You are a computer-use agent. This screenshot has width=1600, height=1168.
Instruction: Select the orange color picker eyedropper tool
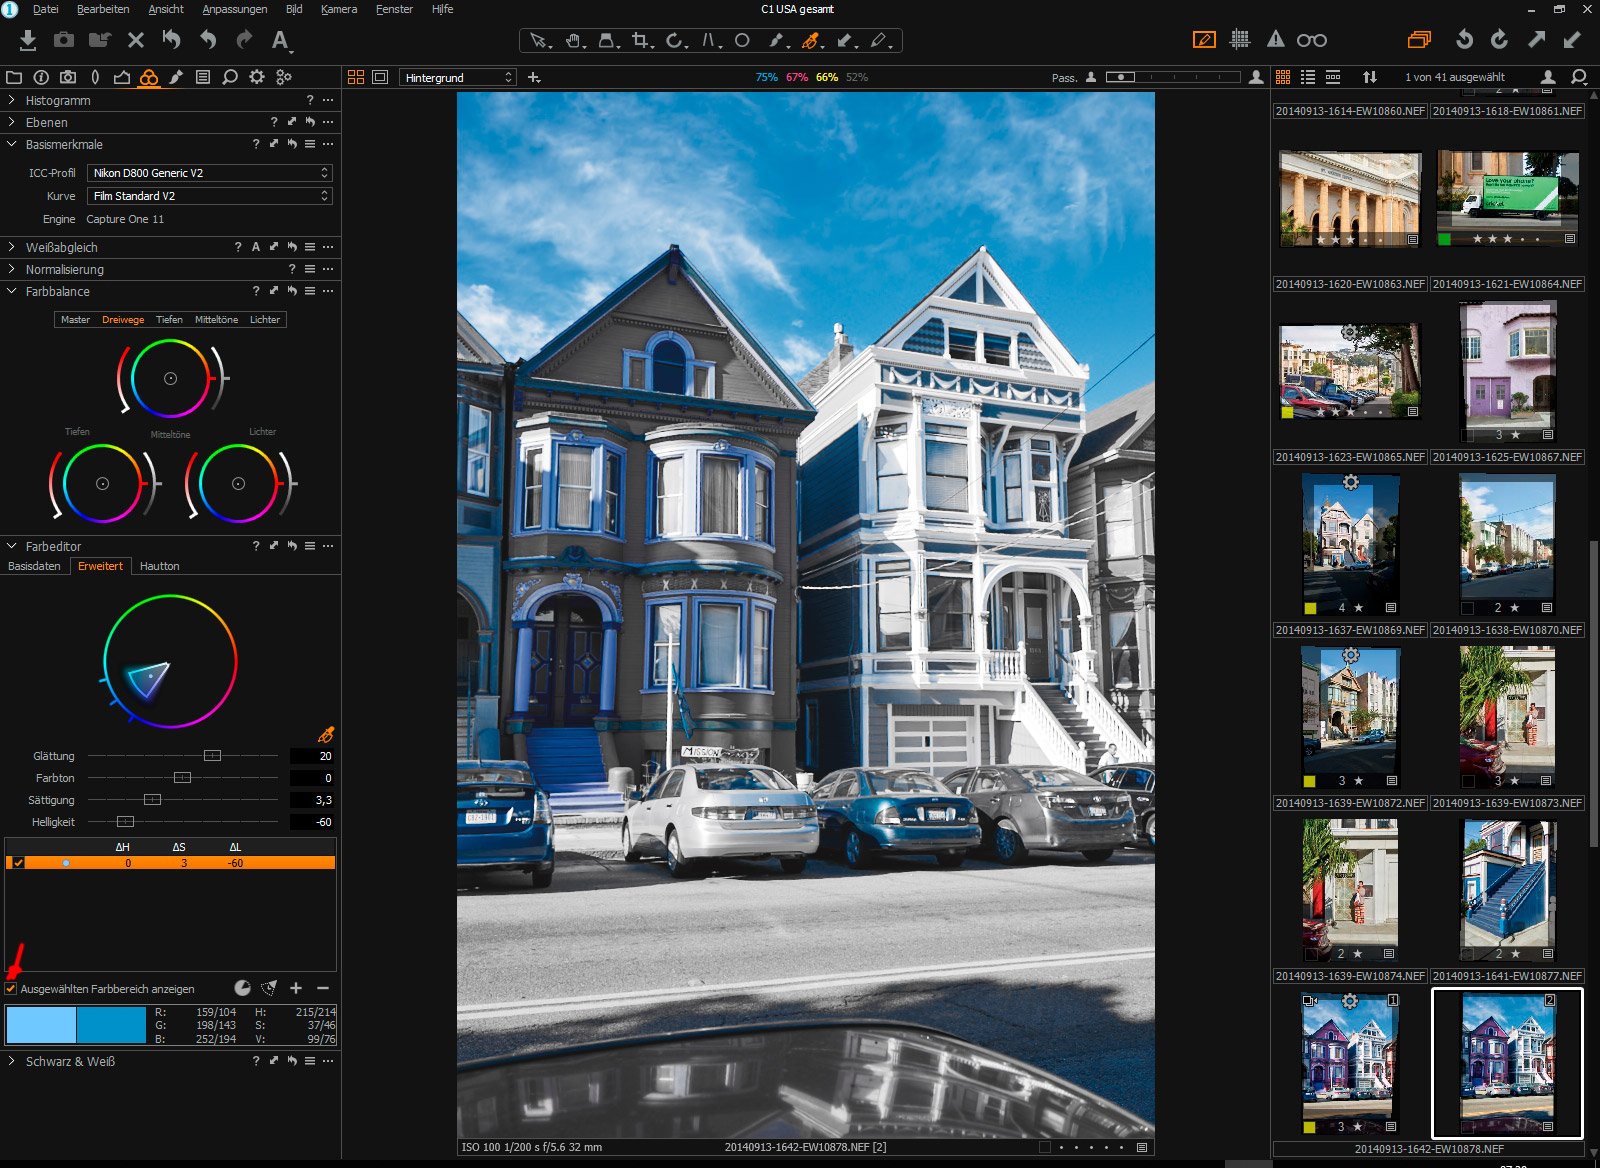point(811,41)
